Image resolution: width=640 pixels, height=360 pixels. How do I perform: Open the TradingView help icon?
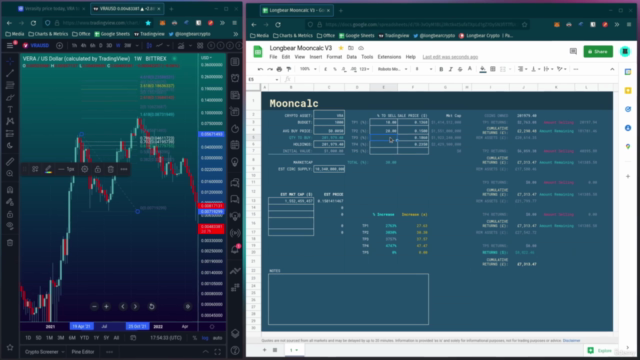click(235, 350)
